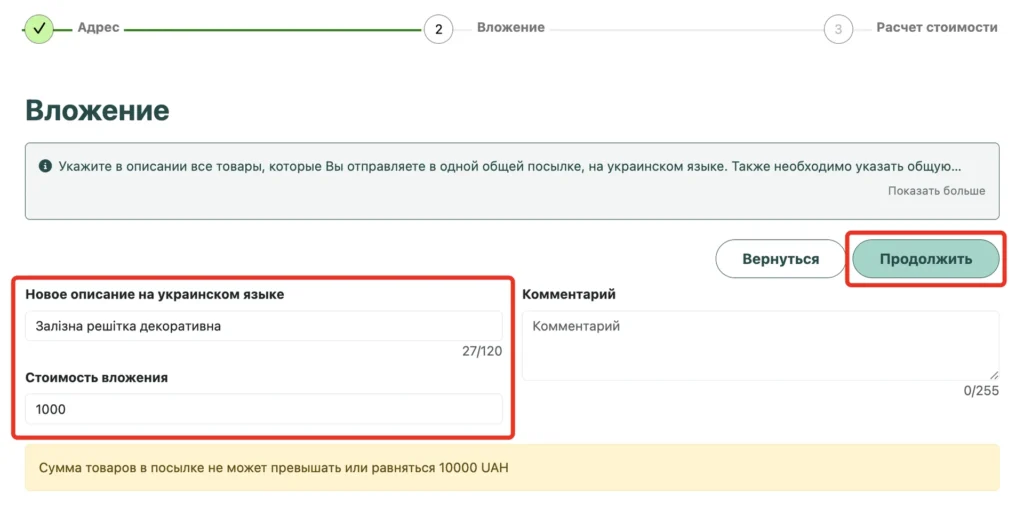Focus the Стоимость вложения input with 1000
The image size is (1024, 518).
coord(264,409)
